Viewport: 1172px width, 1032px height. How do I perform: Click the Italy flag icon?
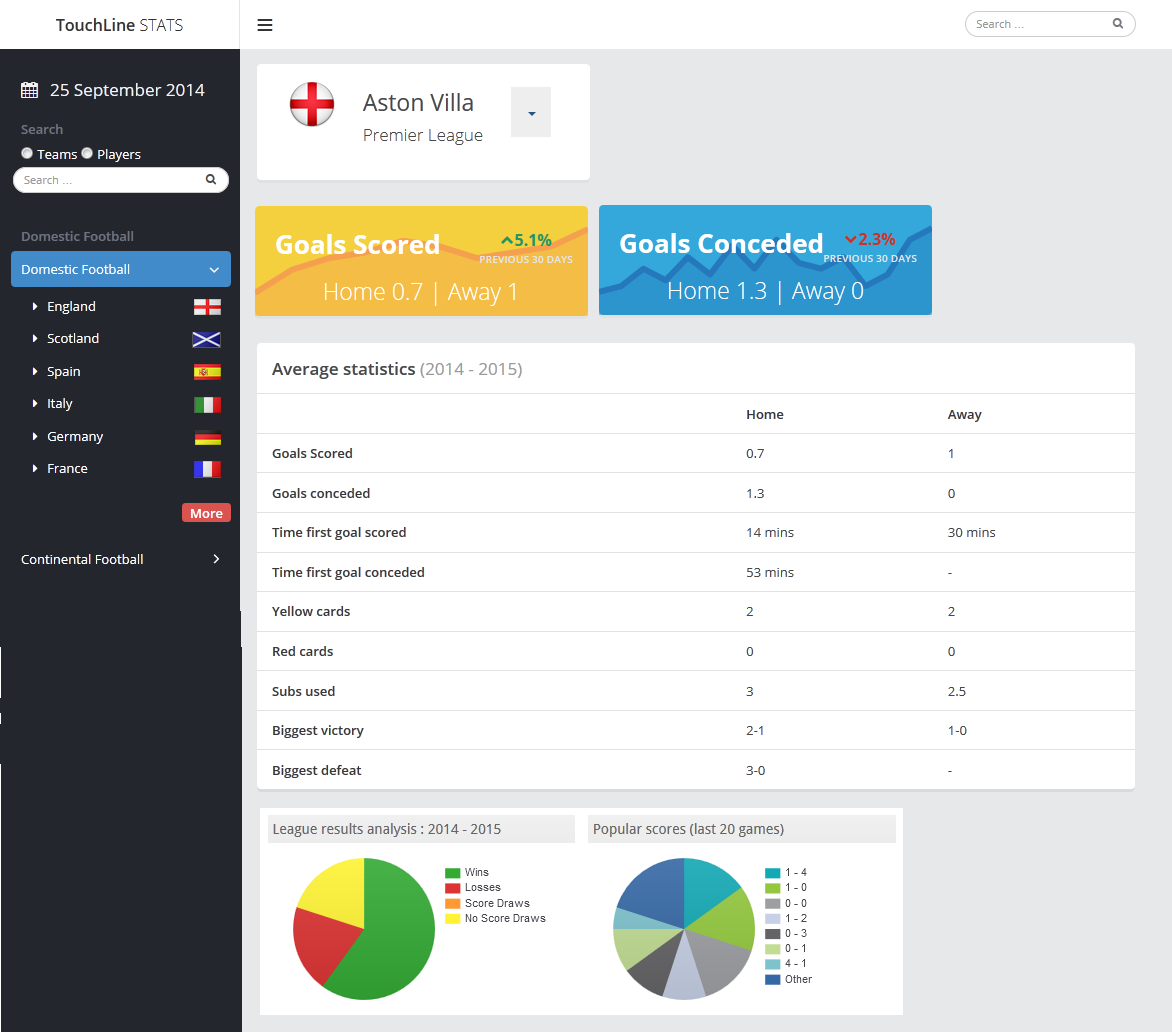(x=207, y=404)
